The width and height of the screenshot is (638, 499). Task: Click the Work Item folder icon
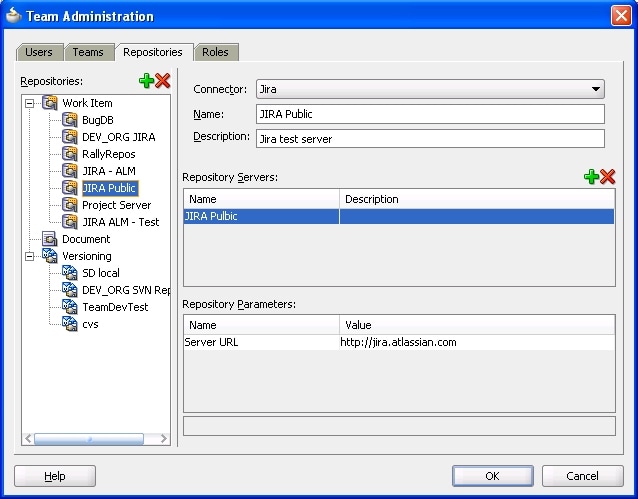click(x=50, y=103)
